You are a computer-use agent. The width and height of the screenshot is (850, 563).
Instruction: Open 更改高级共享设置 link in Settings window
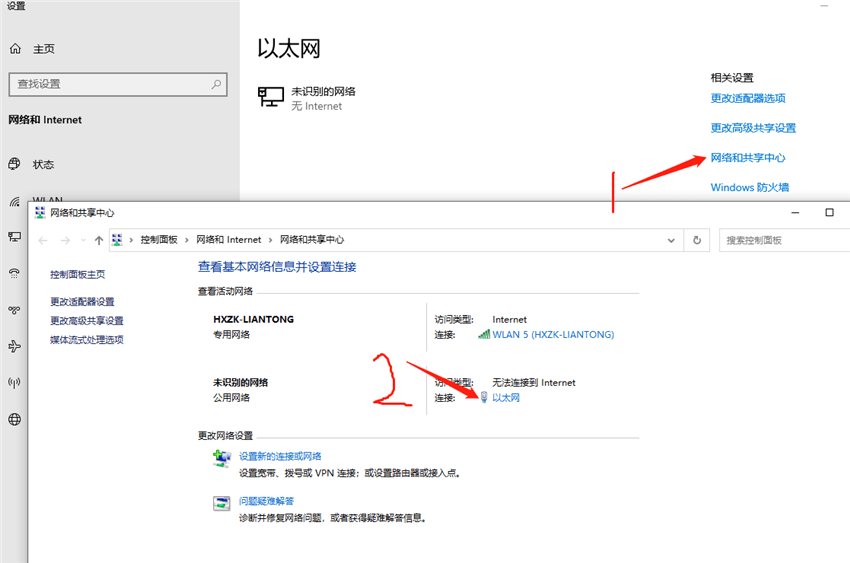click(x=753, y=128)
